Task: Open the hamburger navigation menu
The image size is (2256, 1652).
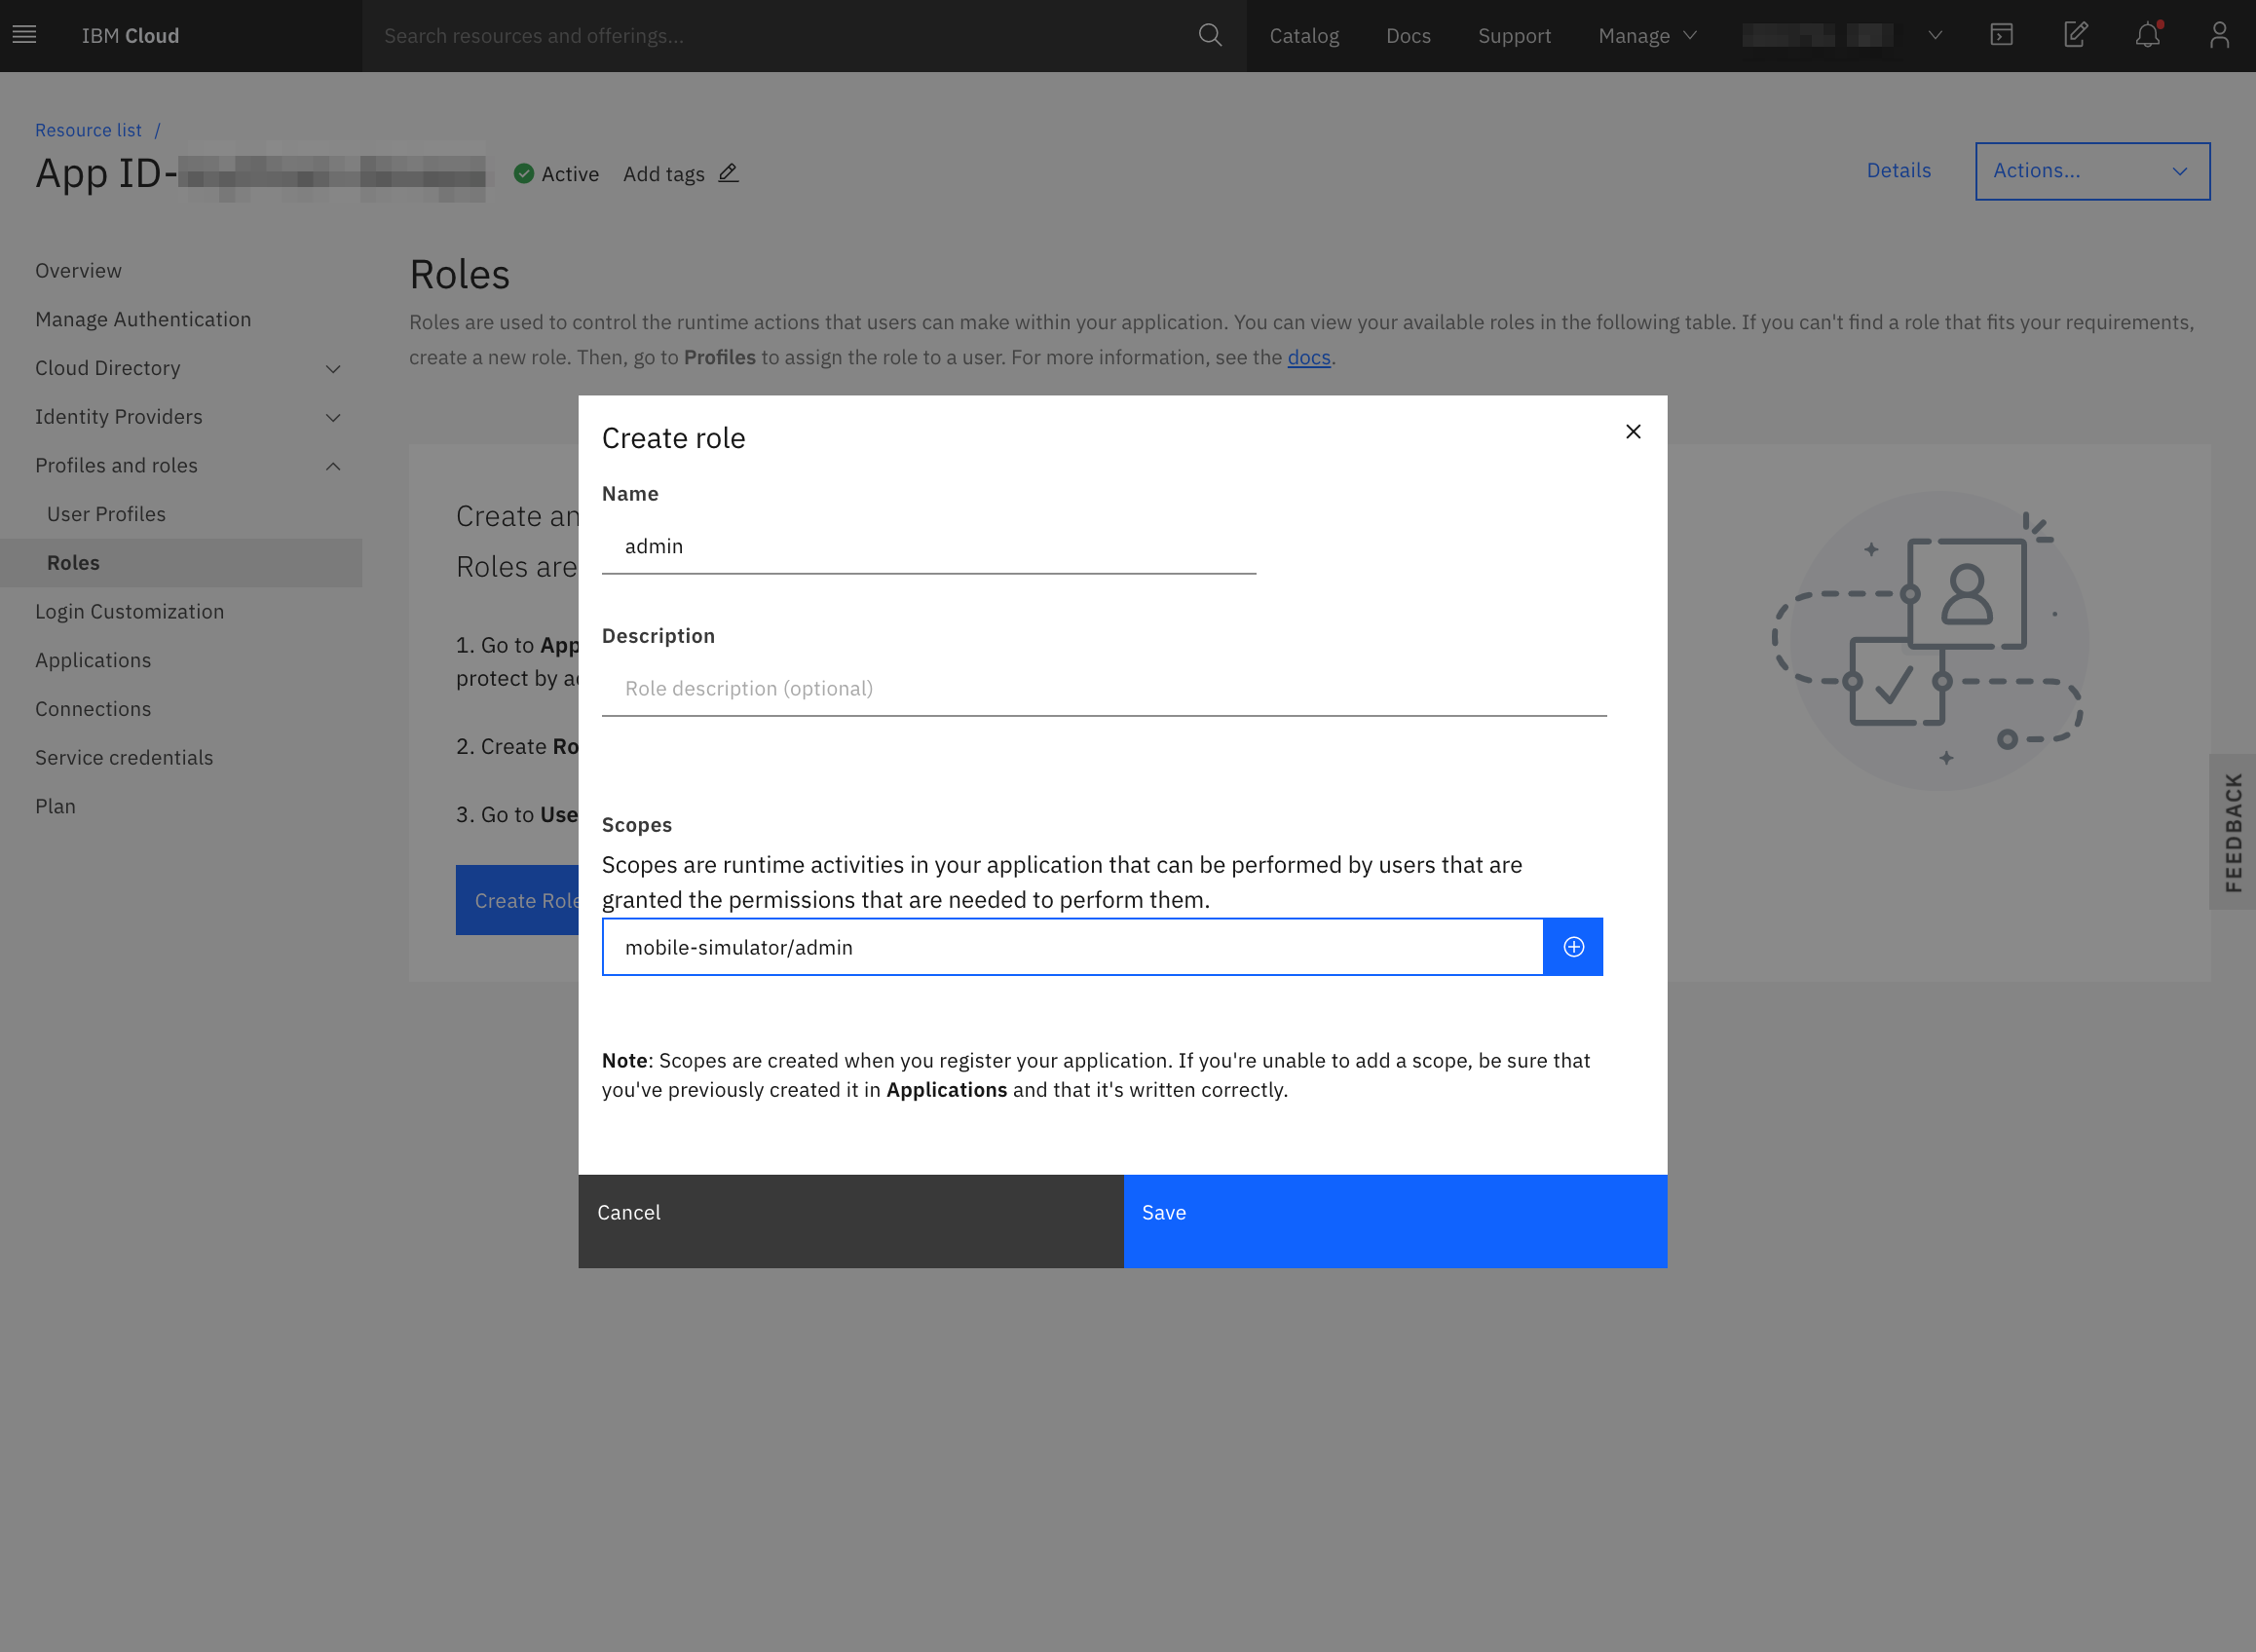Action: click(x=23, y=35)
